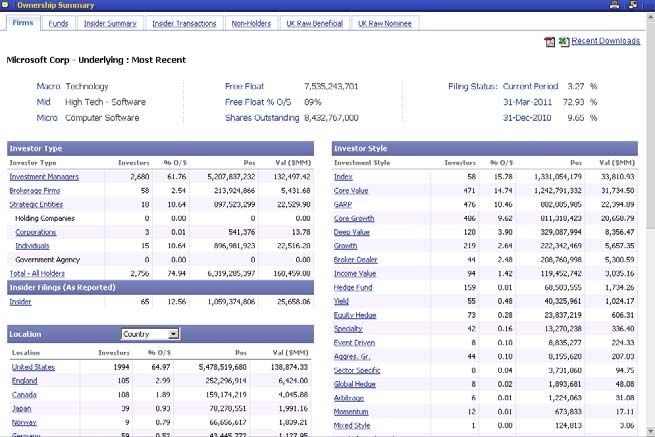
Task: Click the Brokerage Firms link
Action: pos(35,191)
